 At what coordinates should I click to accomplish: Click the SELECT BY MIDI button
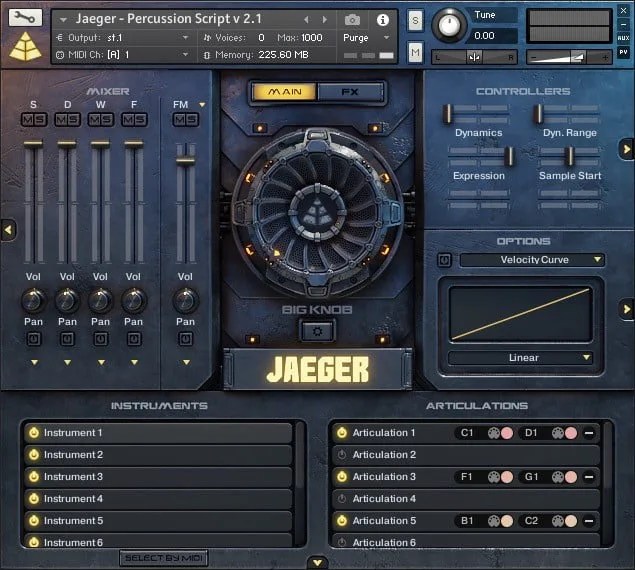164,558
